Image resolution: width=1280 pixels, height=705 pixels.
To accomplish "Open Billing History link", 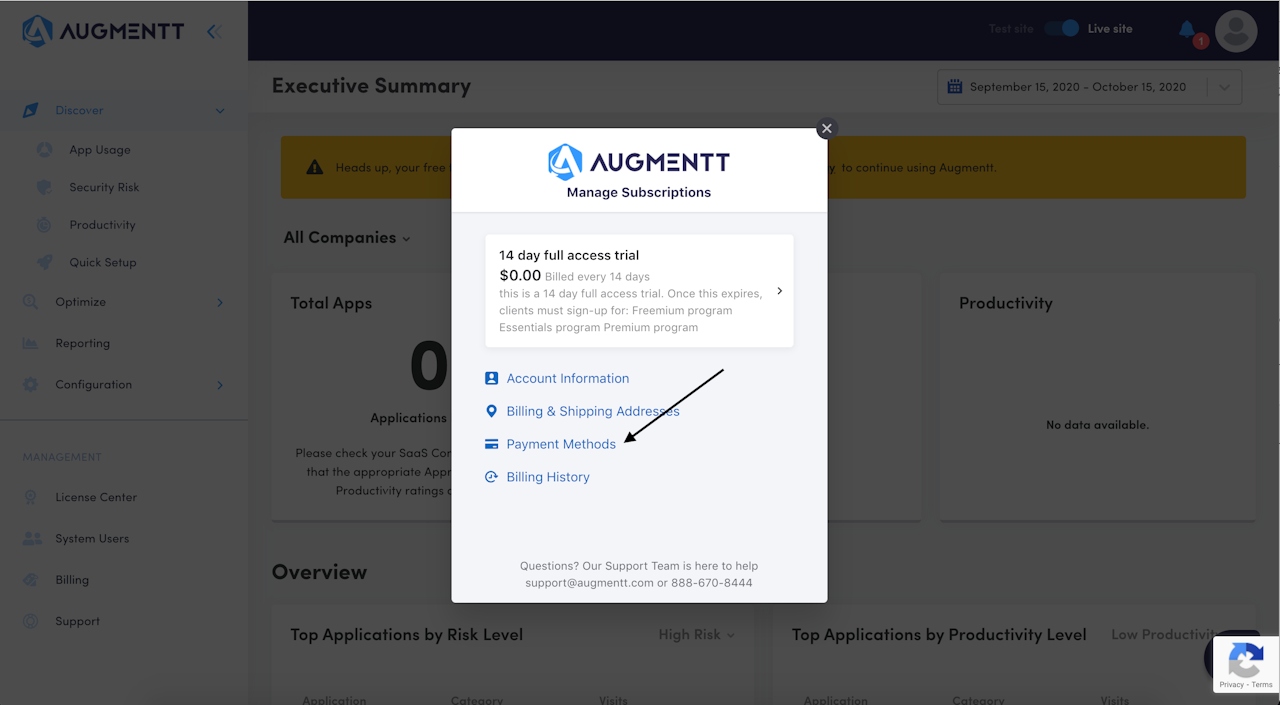I will tap(548, 477).
